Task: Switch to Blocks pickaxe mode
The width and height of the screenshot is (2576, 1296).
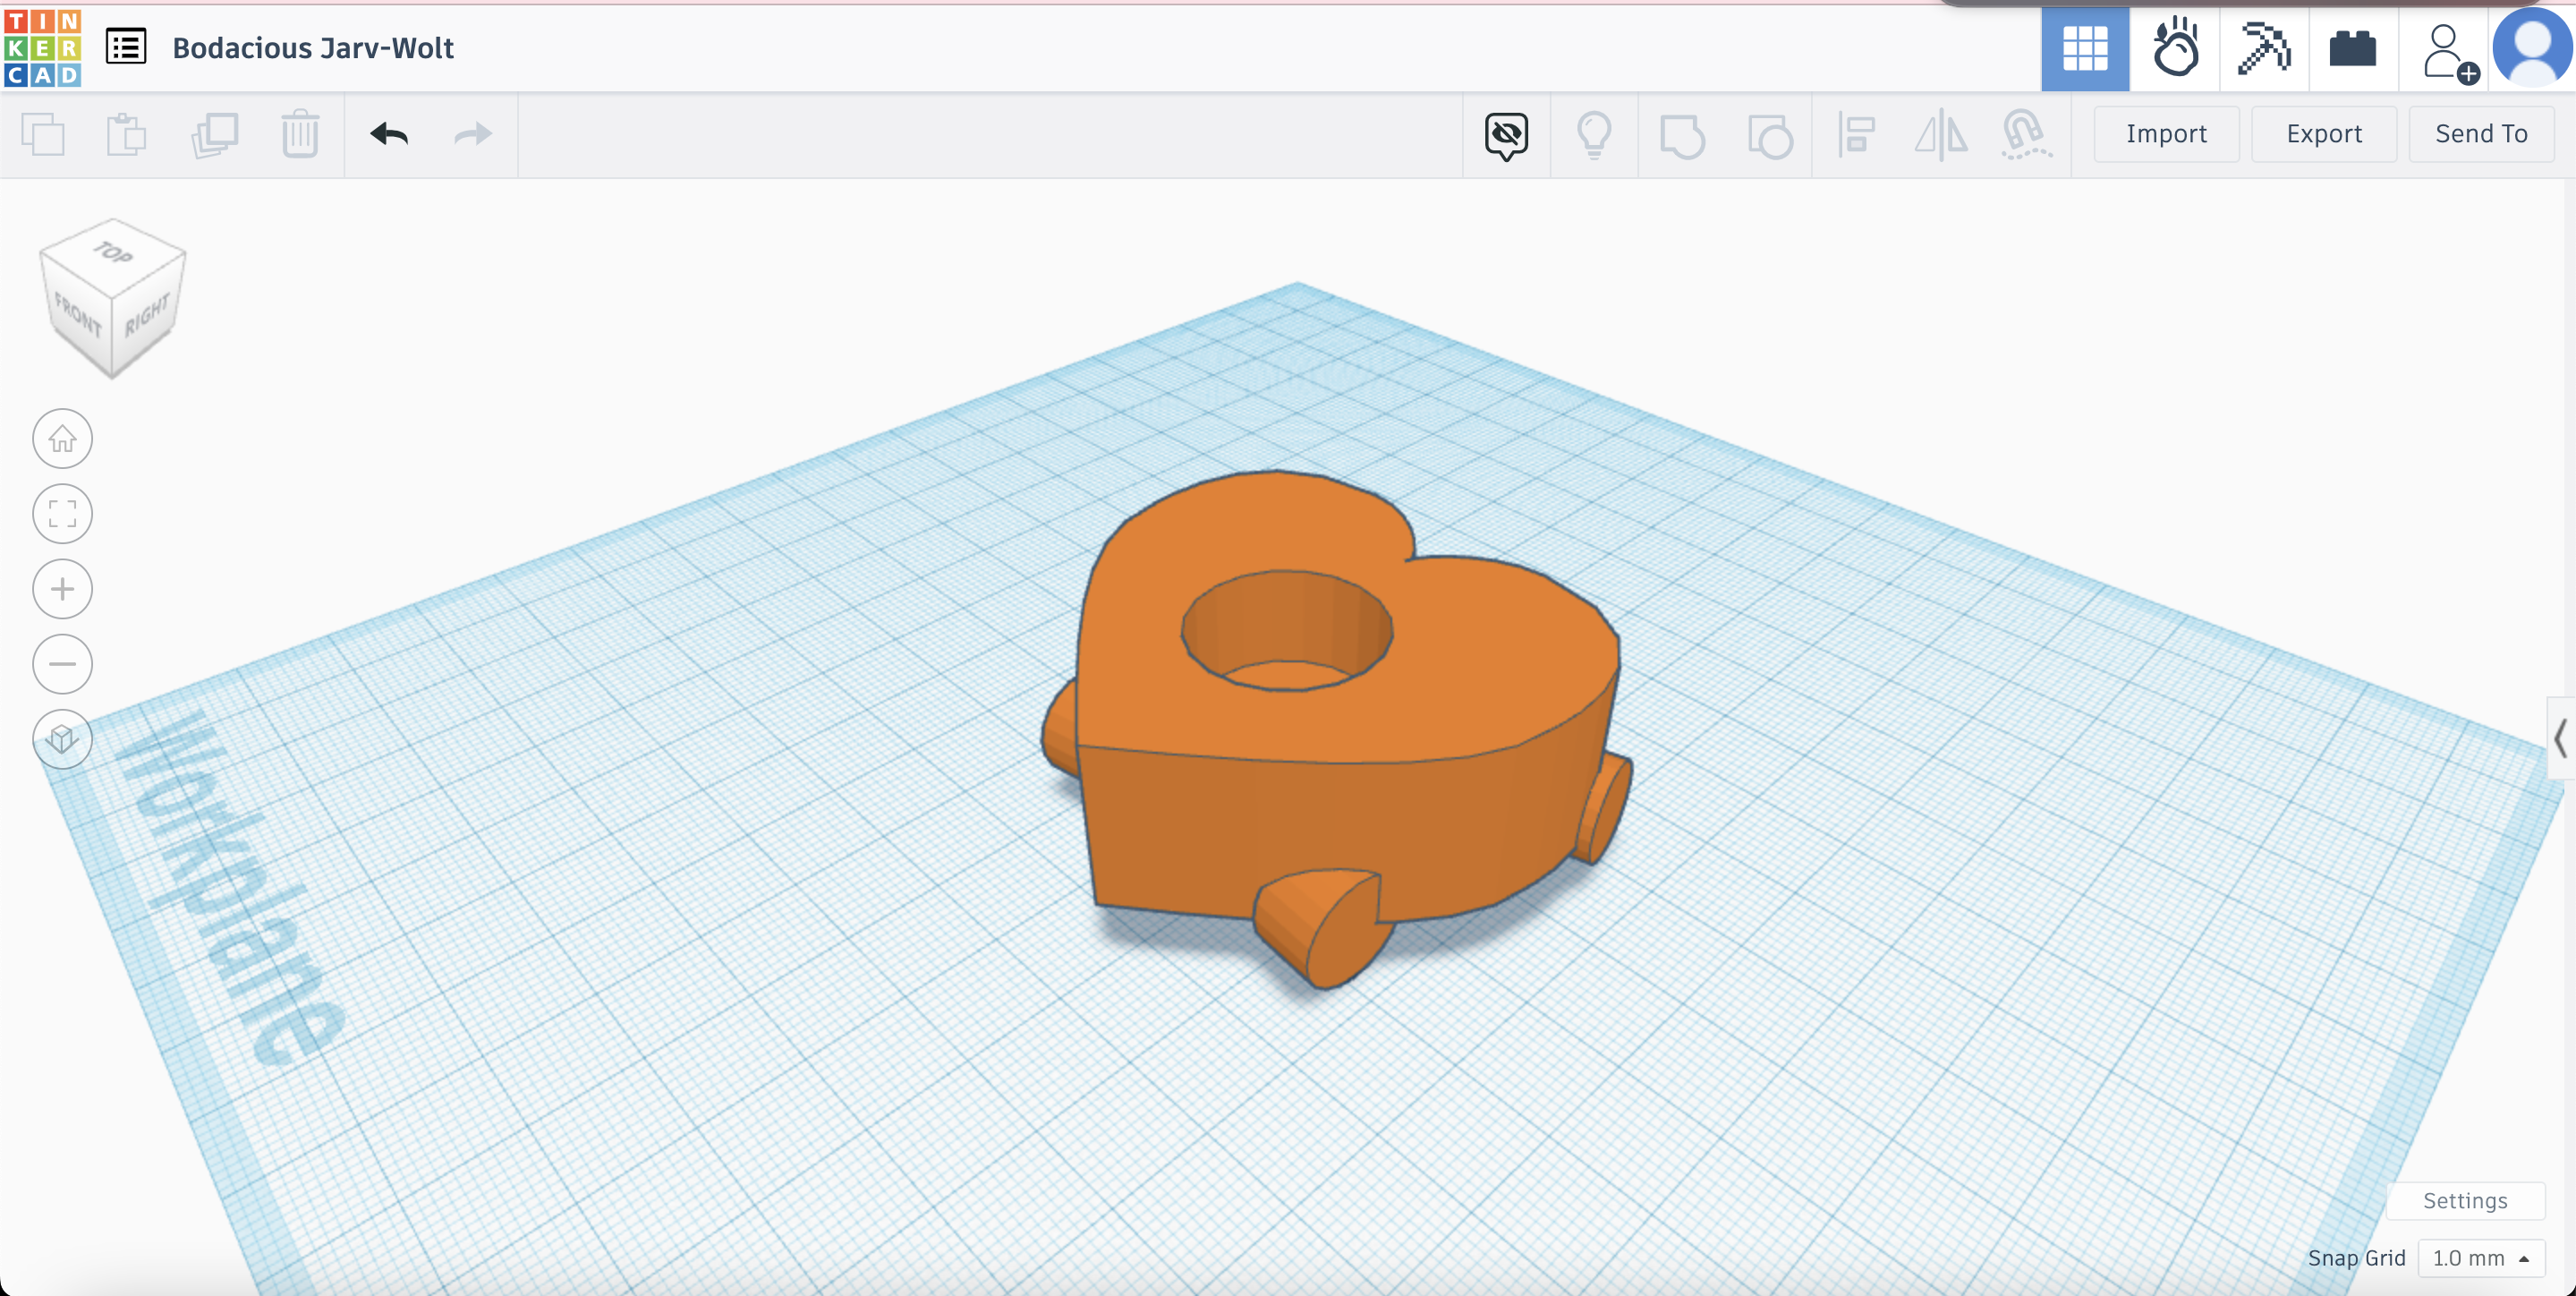Action: point(2264,48)
